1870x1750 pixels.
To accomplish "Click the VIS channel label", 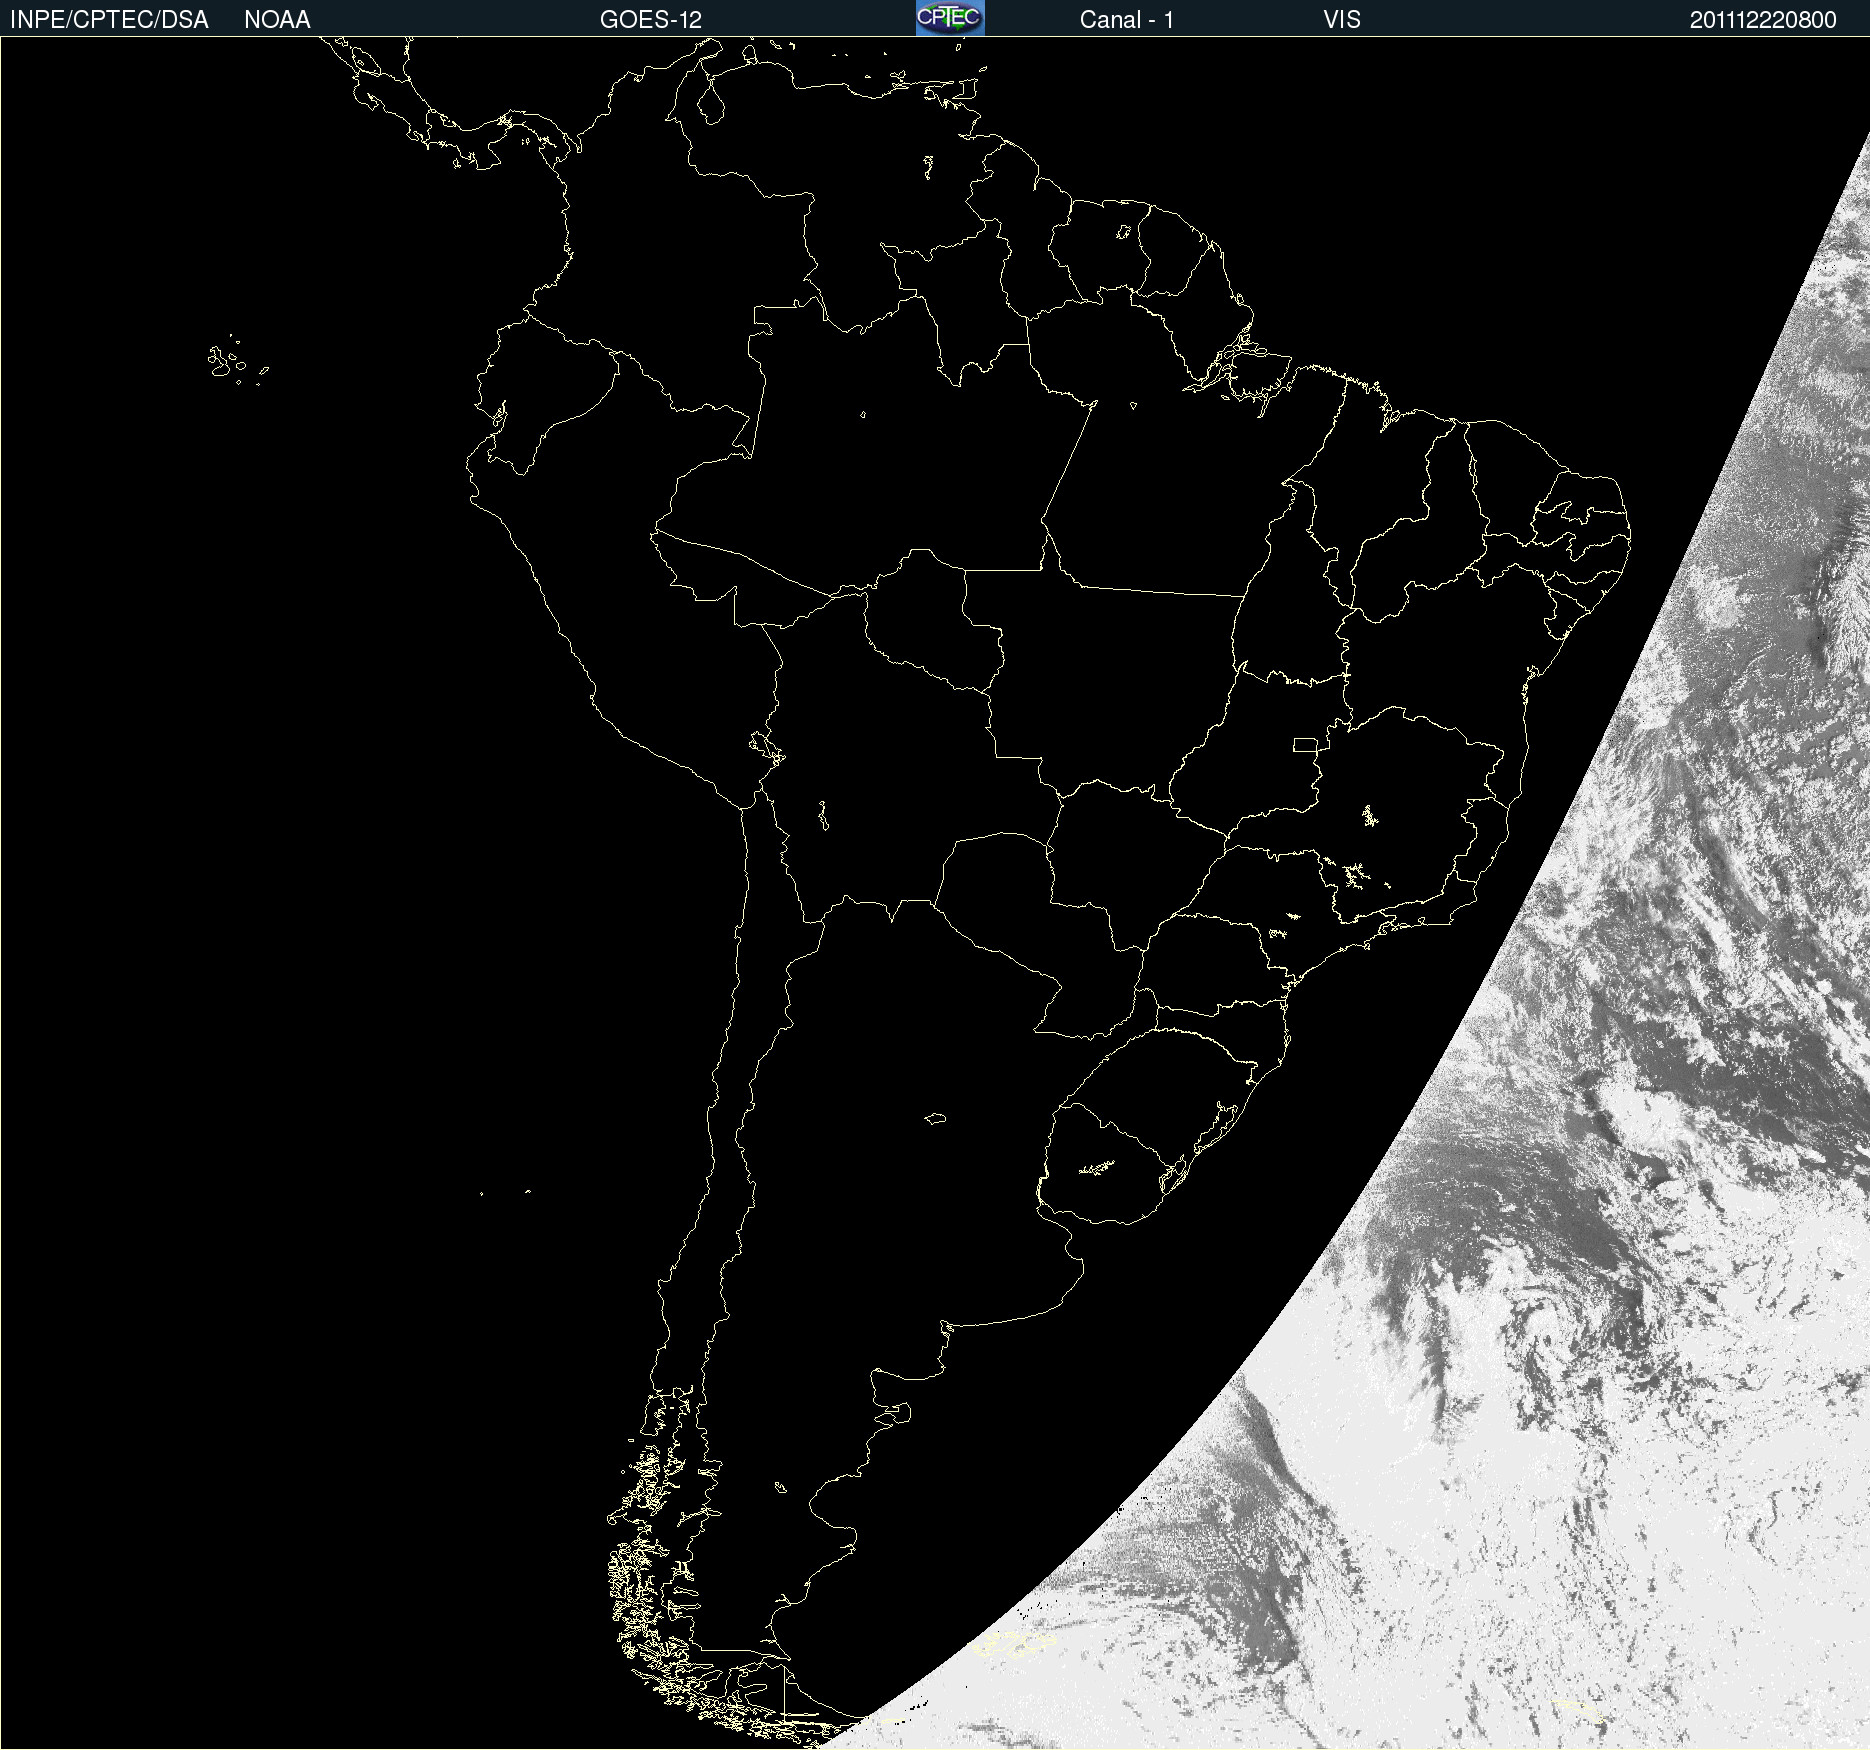I will pyautogui.click(x=1342, y=20).
